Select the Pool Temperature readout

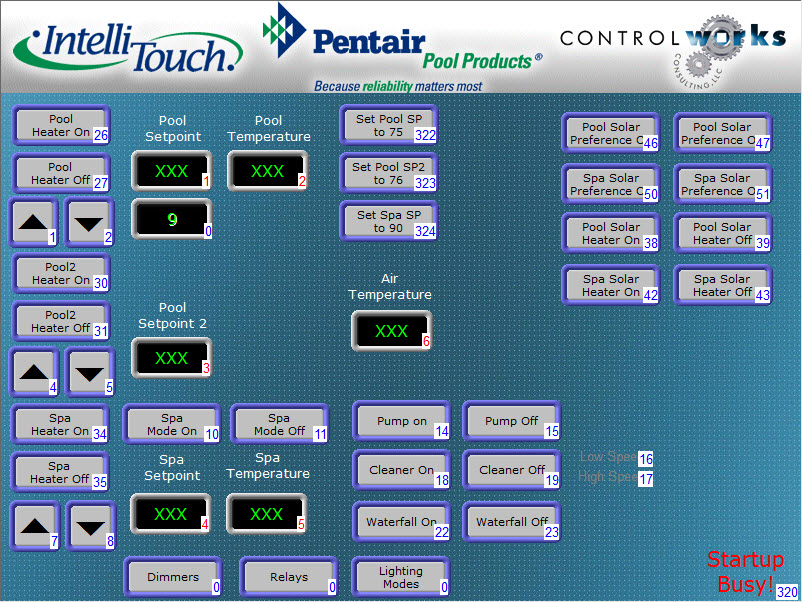click(x=268, y=171)
